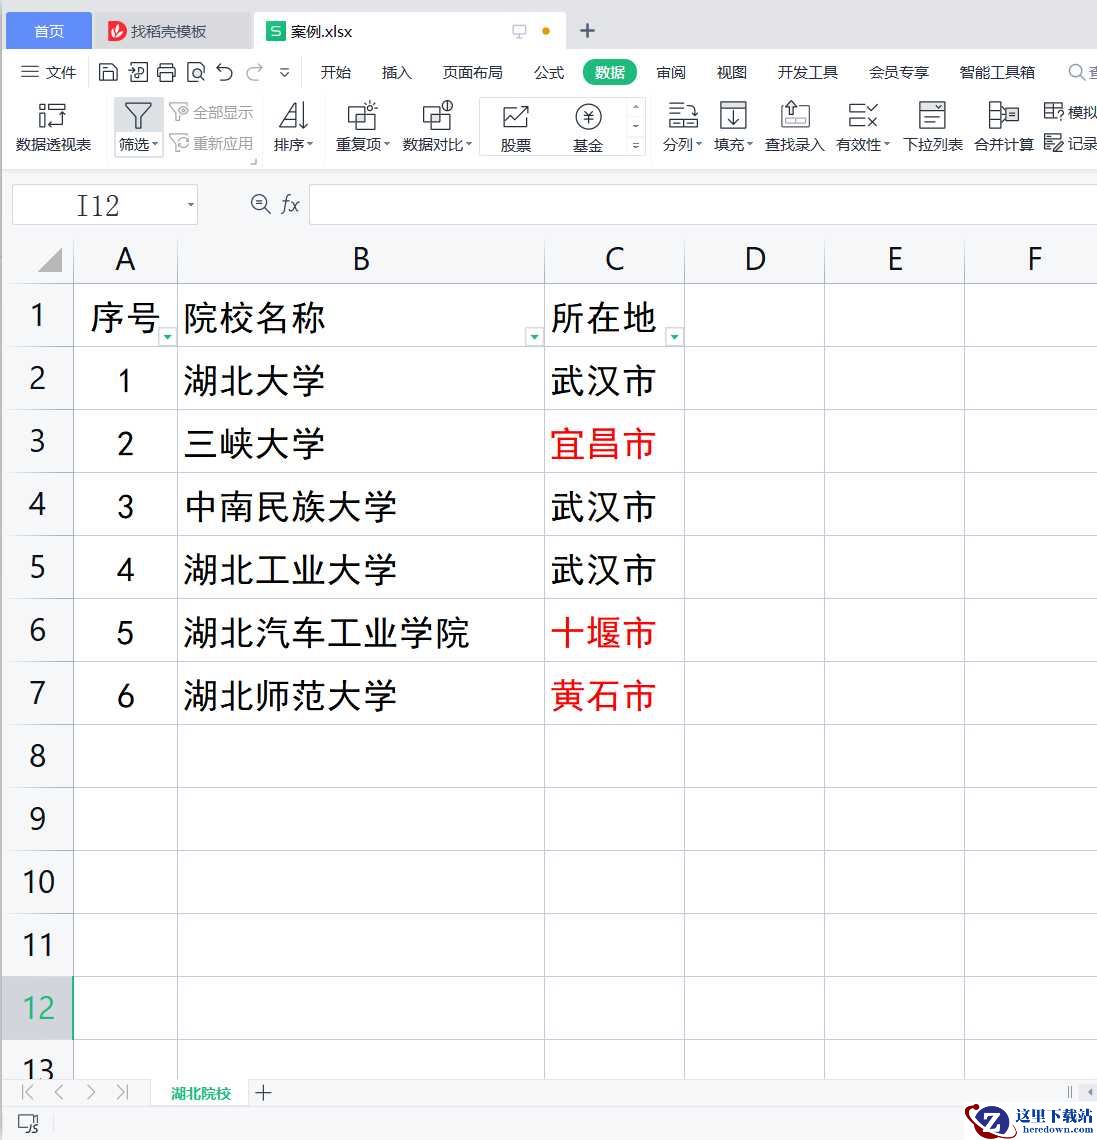Click cell containing 湖北汽车工业学院
The width and height of the screenshot is (1097, 1140).
361,630
